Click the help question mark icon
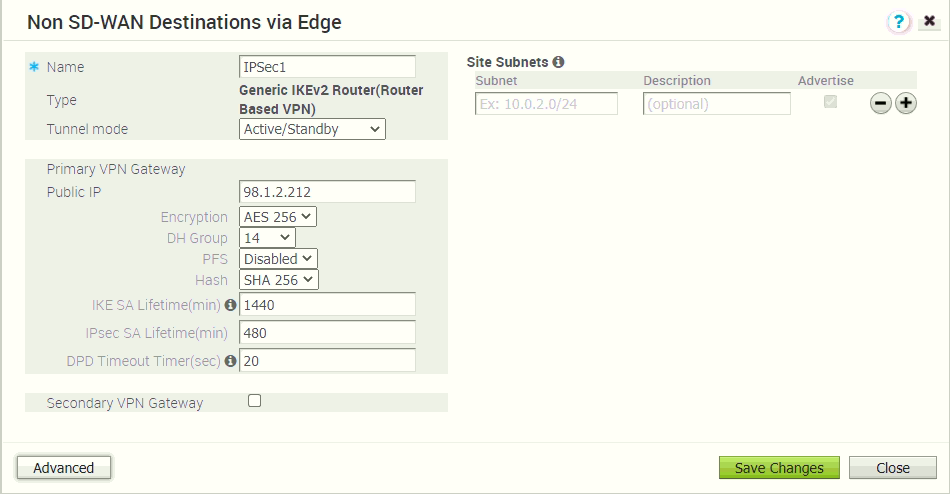This screenshot has width=950, height=494. point(899,22)
